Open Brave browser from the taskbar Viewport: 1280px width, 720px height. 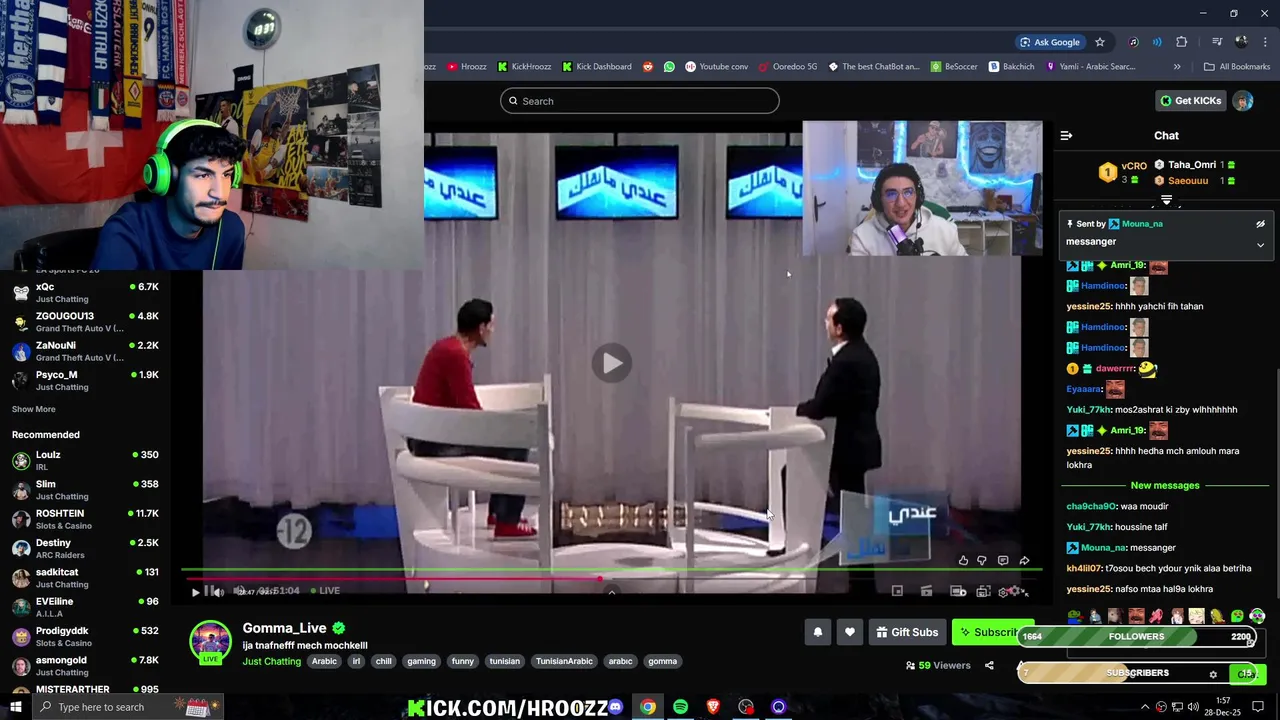[x=713, y=707]
